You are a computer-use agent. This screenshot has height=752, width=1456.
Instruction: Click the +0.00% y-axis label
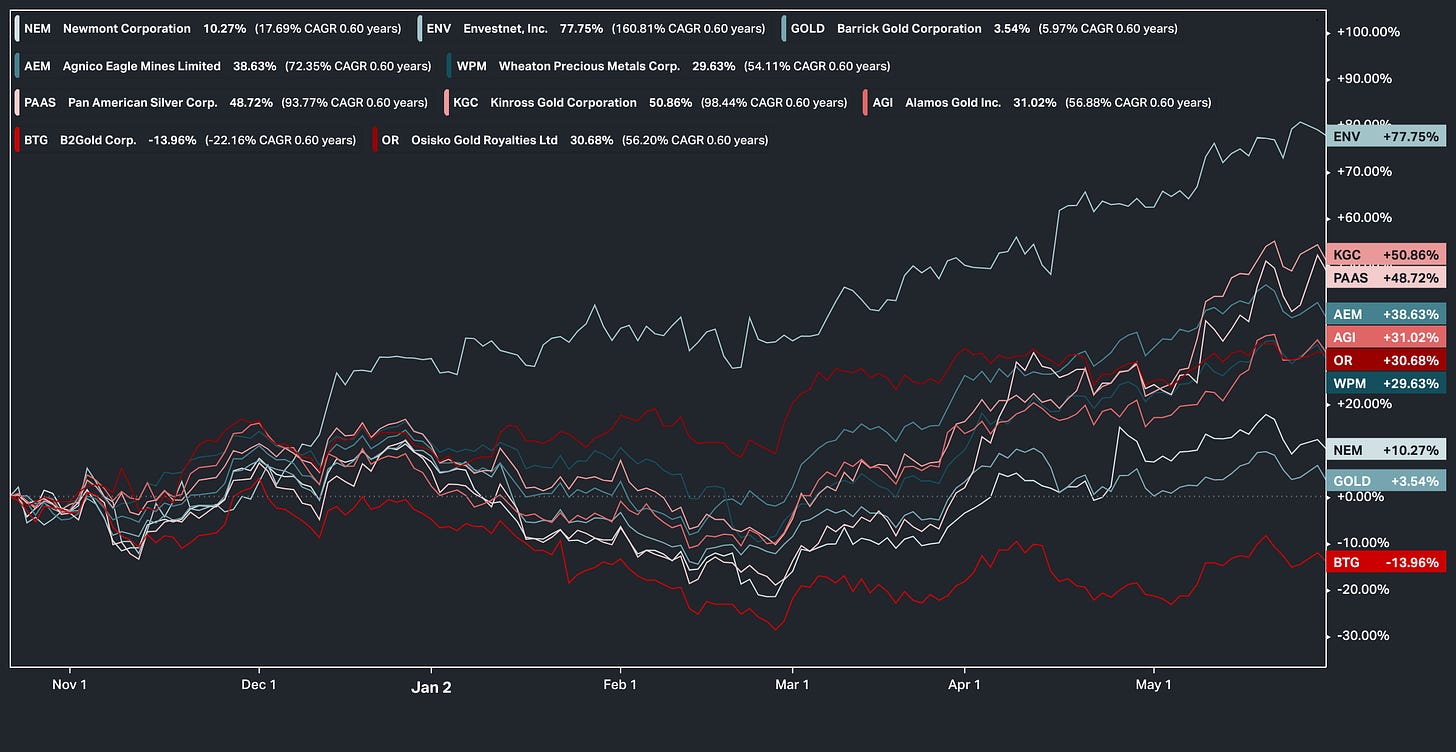coord(1361,497)
